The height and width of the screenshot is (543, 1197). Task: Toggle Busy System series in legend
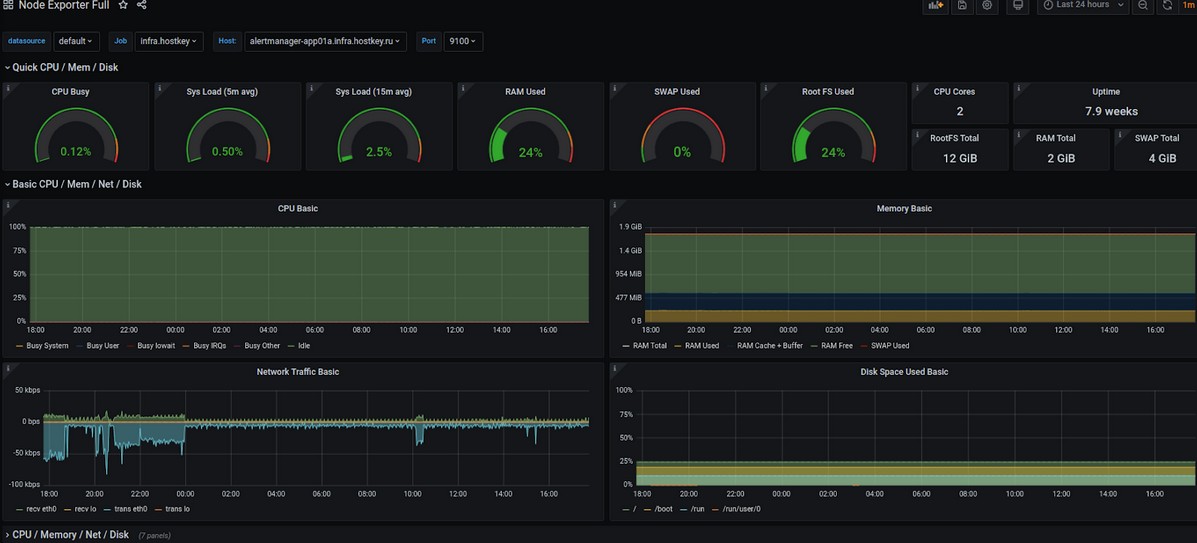click(x=47, y=346)
